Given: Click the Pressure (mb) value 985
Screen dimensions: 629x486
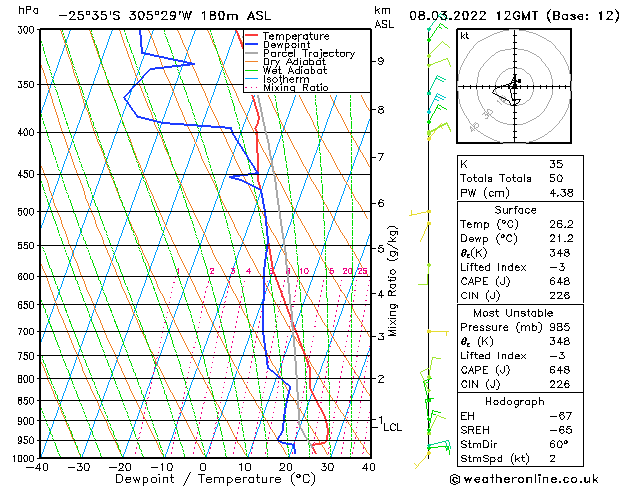Looking at the screenshot, I should pos(560,327).
